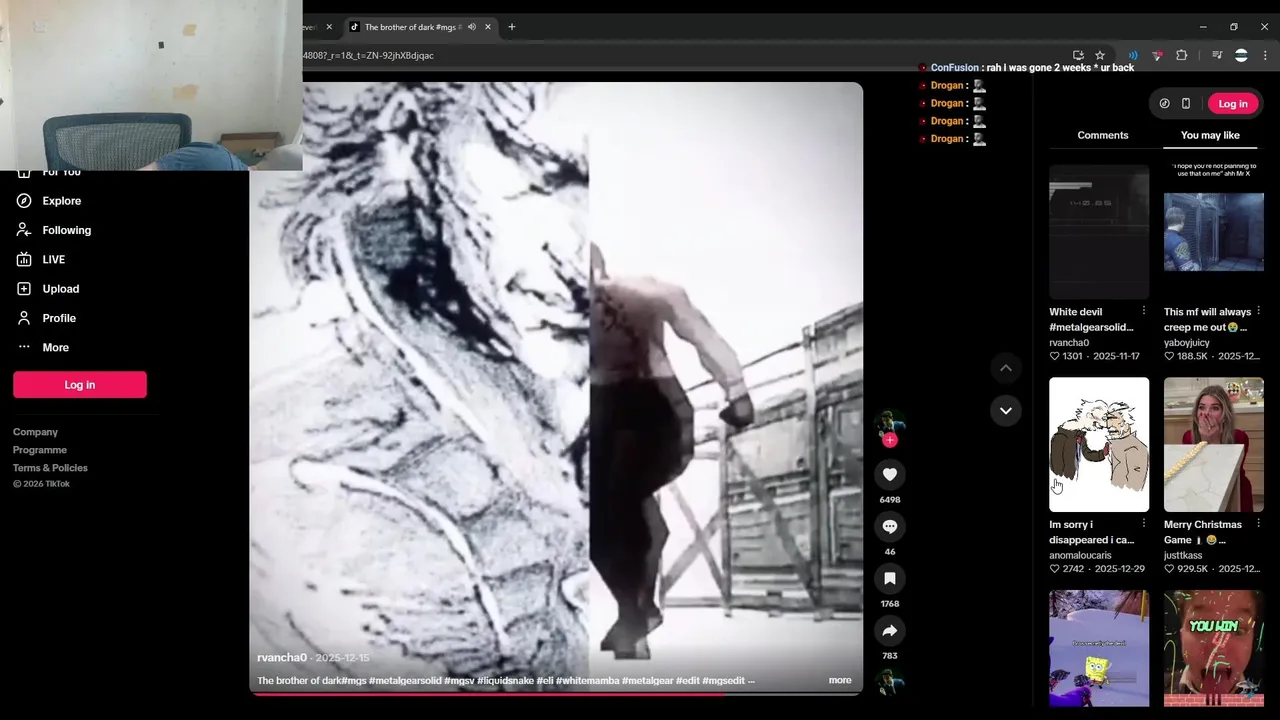This screenshot has height=720, width=1280.
Task: Open options menu for Merry Christmas Game video
Action: click(1258, 524)
